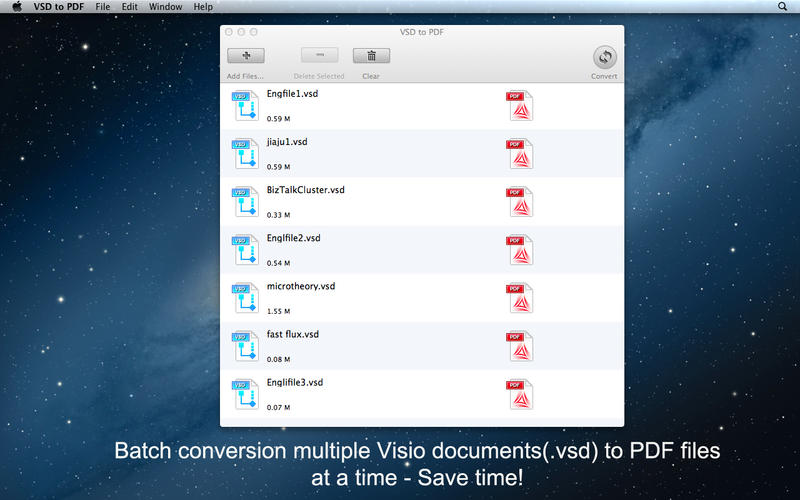Click the 1.55 M size value
This screenshot has height=500, width=800.
pos(278,311)
